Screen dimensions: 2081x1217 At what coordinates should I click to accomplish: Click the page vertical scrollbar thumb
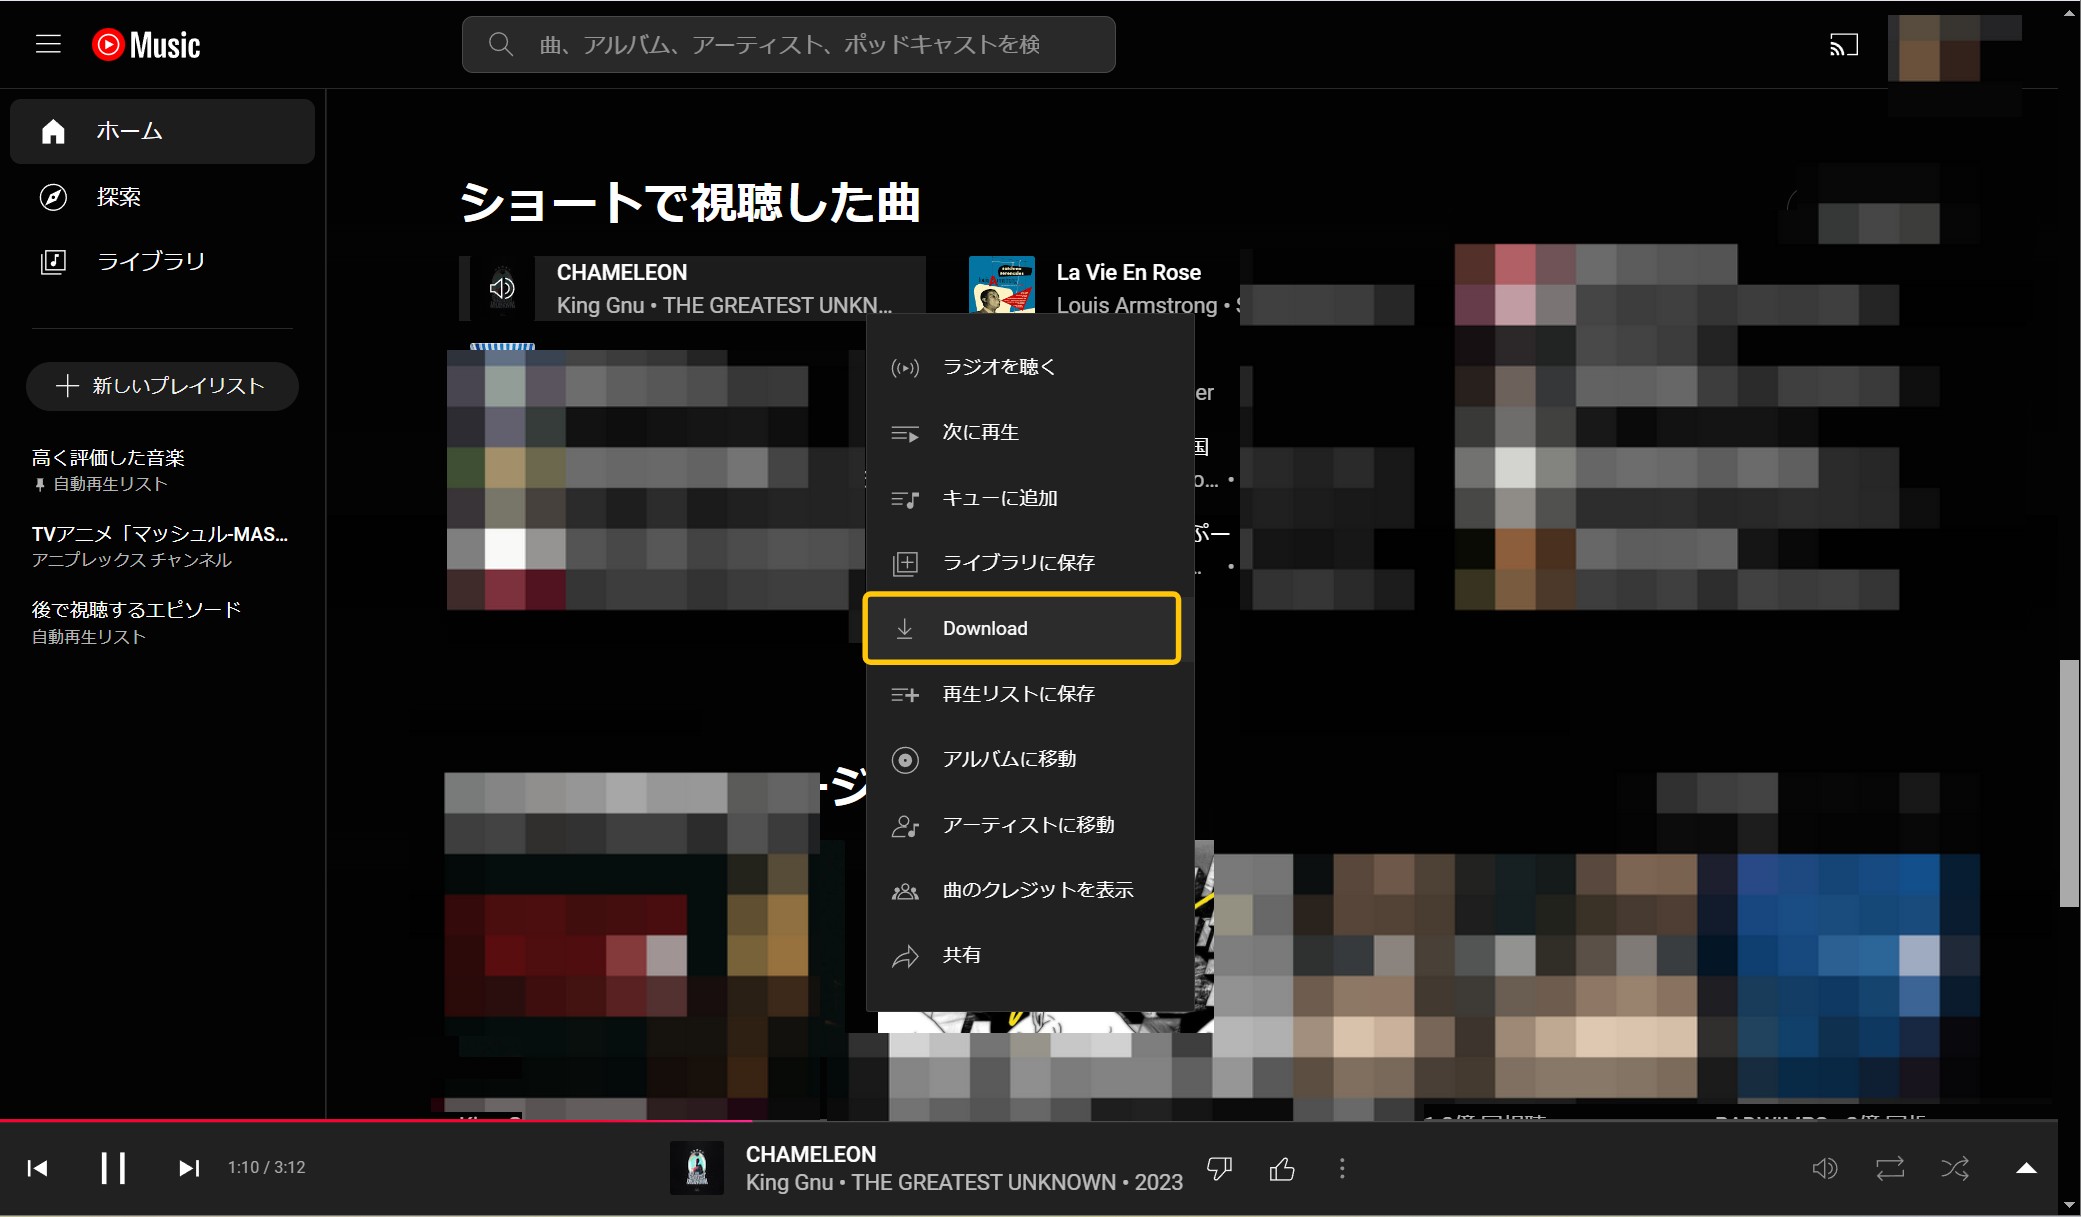pyautogui.click(x=2069, y=783)
